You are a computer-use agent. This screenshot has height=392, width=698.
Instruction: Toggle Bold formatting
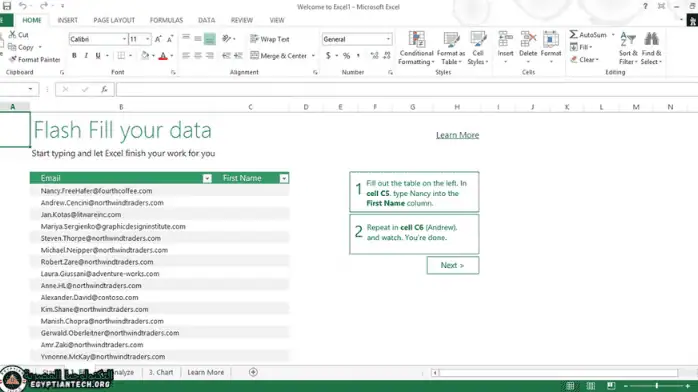[x=74, y=56]
